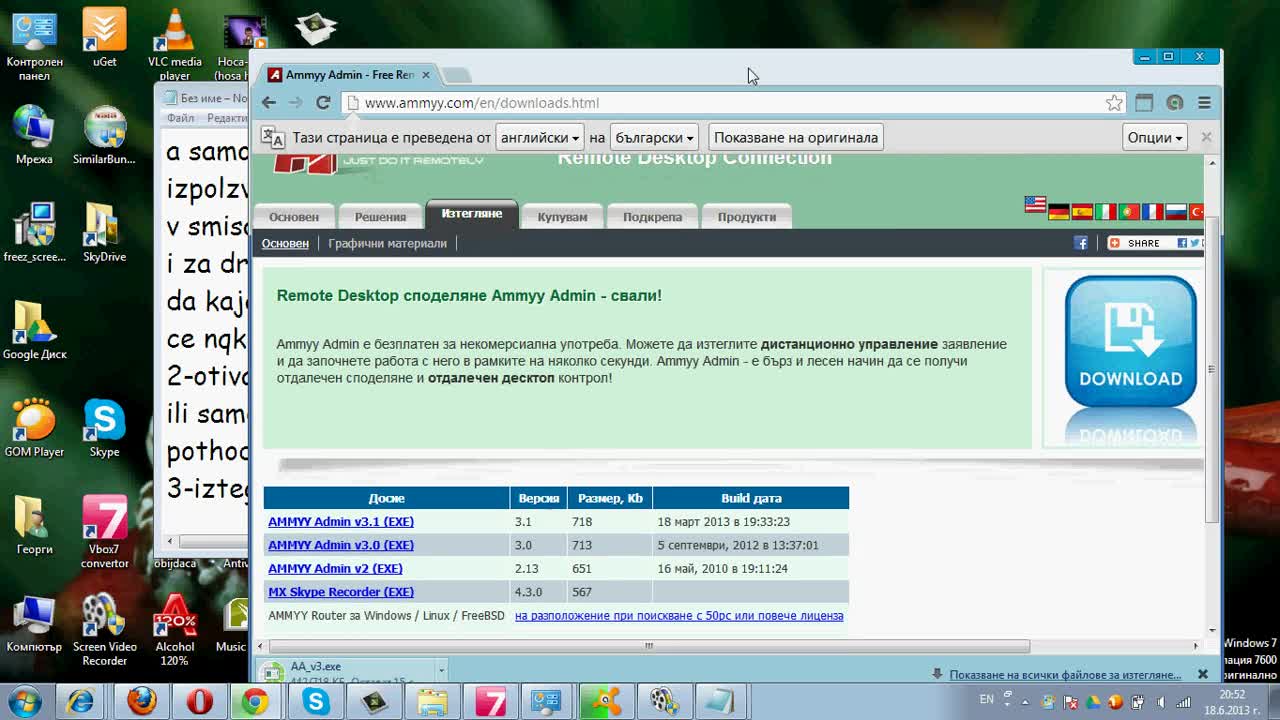Image resolution: width=1280 pixels, height=720 pixels.
Task: Click the window-shaped extension icon in Chrome toolbar
Action: pos(1145,103)
